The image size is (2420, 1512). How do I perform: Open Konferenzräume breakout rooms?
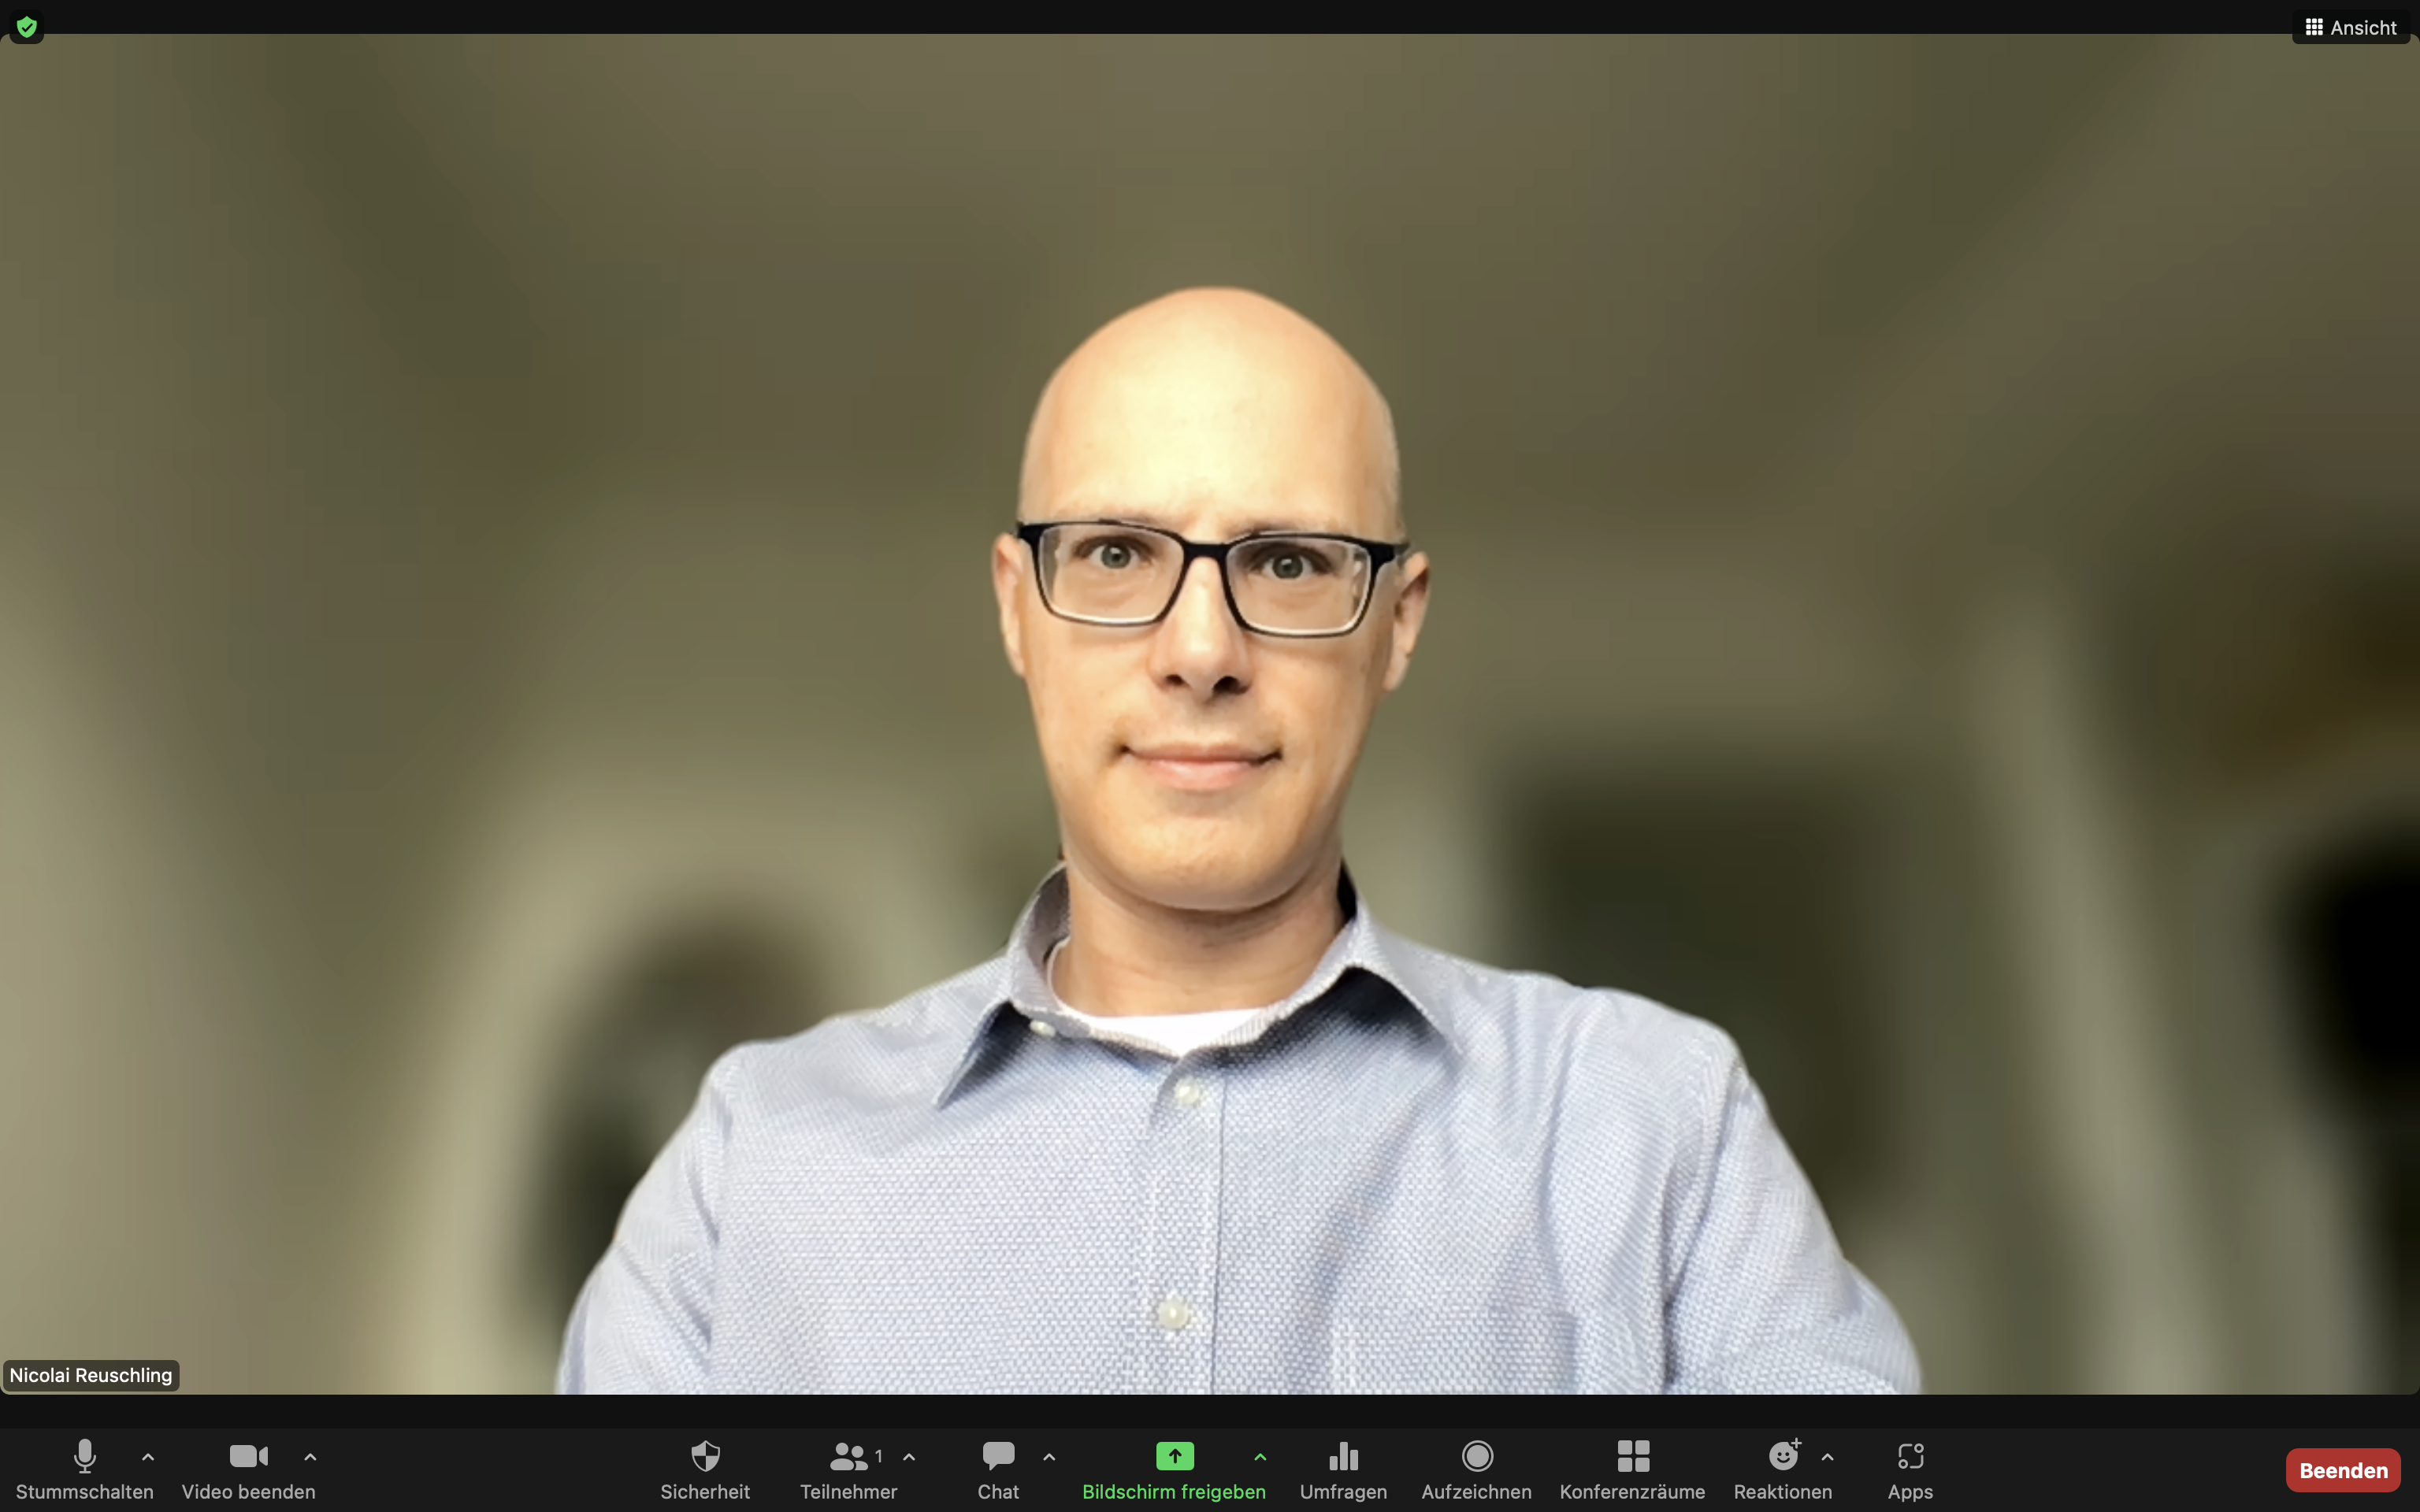point(1632,1467)
